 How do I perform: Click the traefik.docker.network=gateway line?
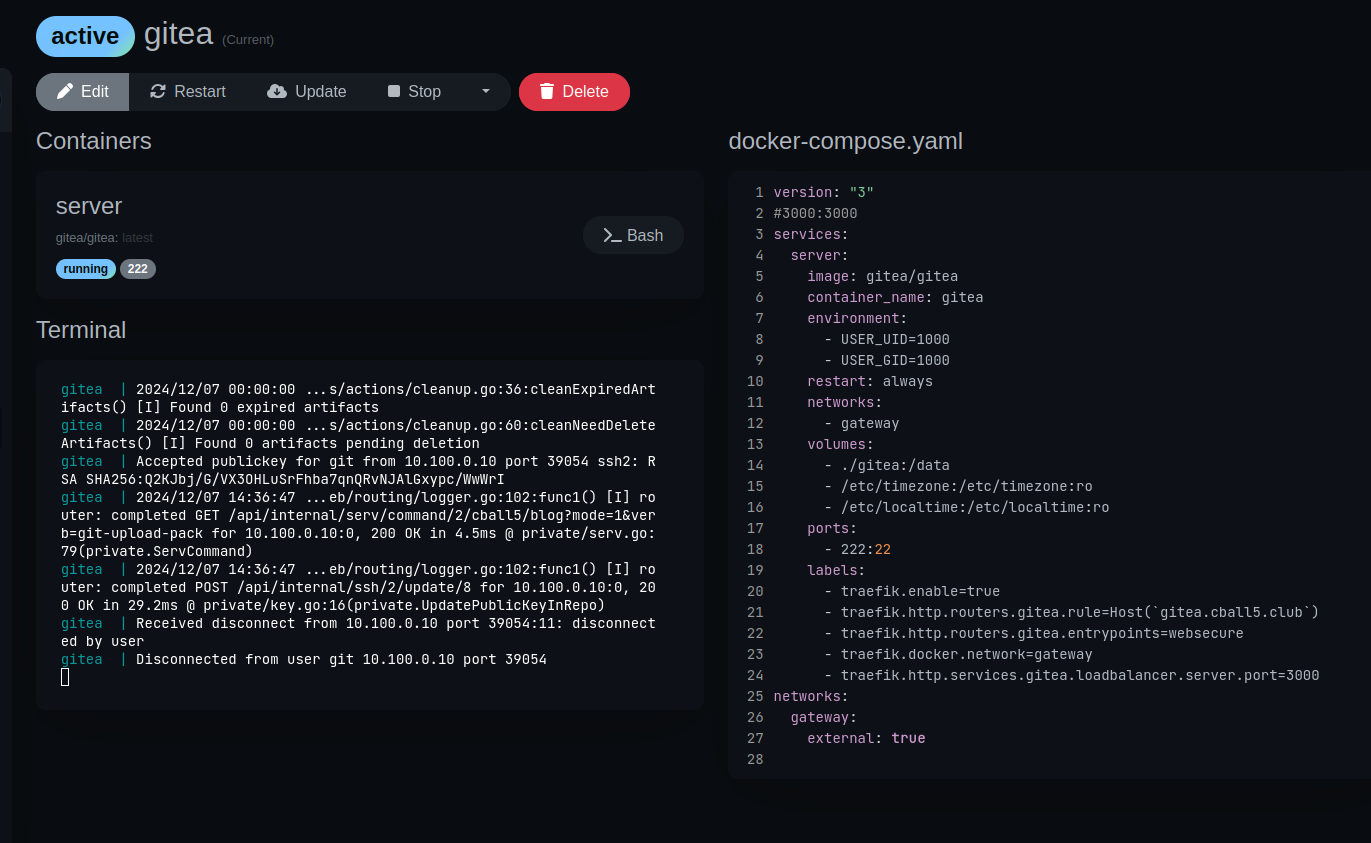pos(958,654)
